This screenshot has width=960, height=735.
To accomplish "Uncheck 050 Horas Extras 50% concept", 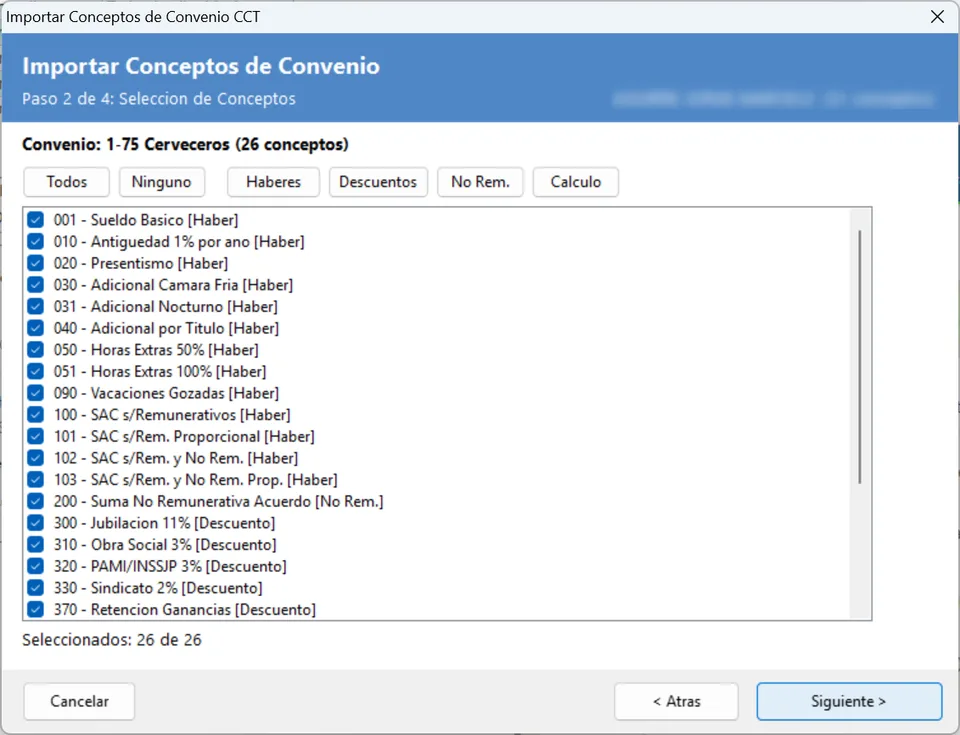I will click(36, 350).
